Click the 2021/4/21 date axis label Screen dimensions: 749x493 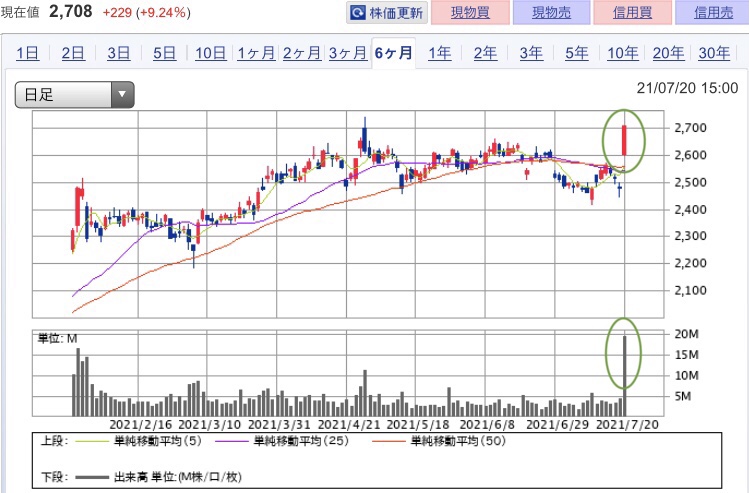(x=349, y=424)
